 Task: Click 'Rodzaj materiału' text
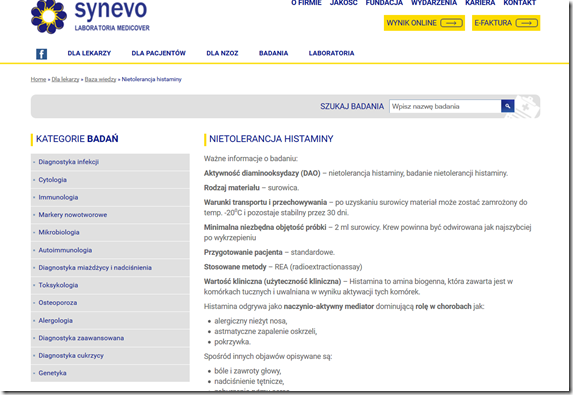(232, 188)
